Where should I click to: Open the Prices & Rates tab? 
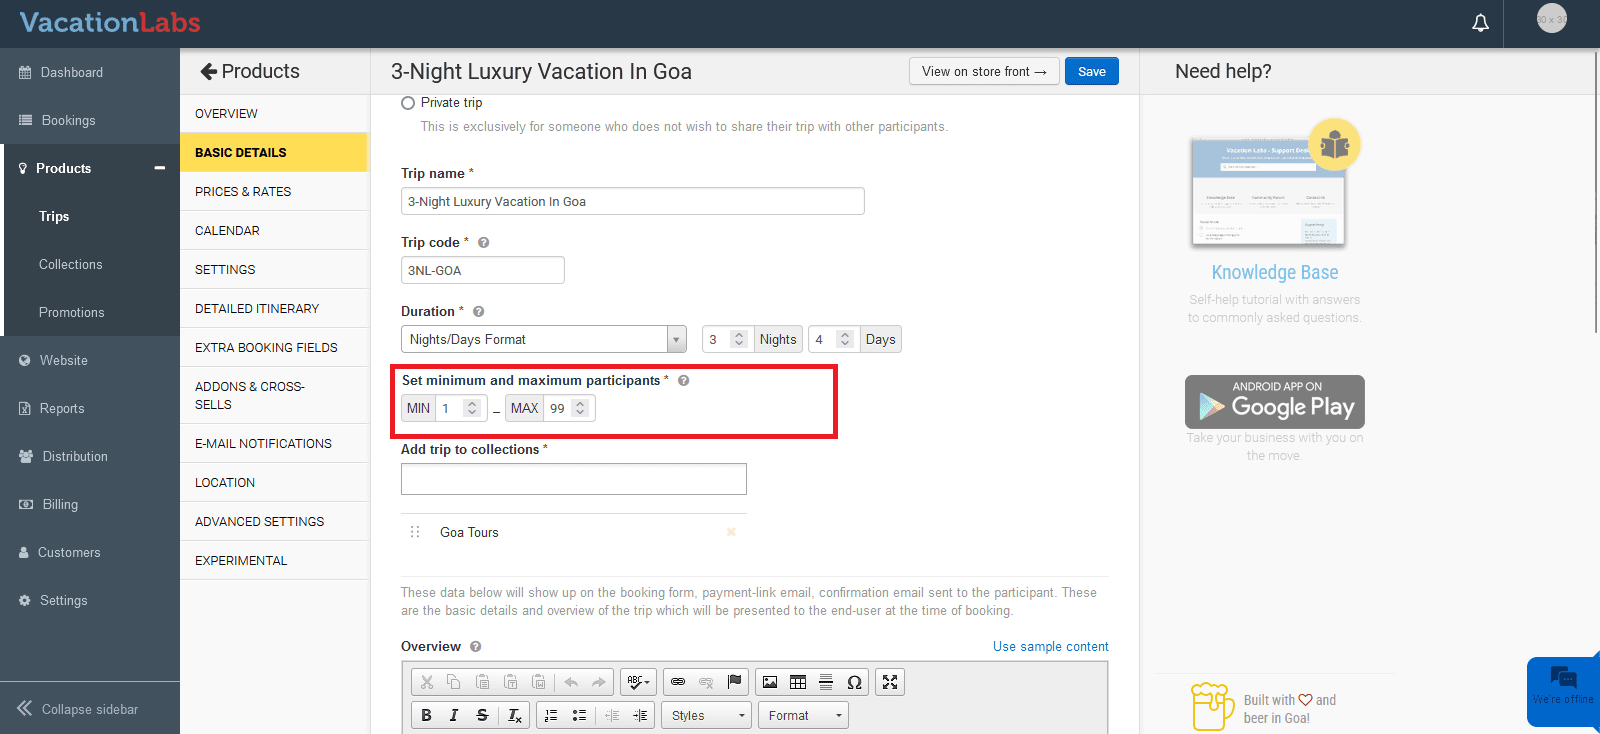click(243, 192)
